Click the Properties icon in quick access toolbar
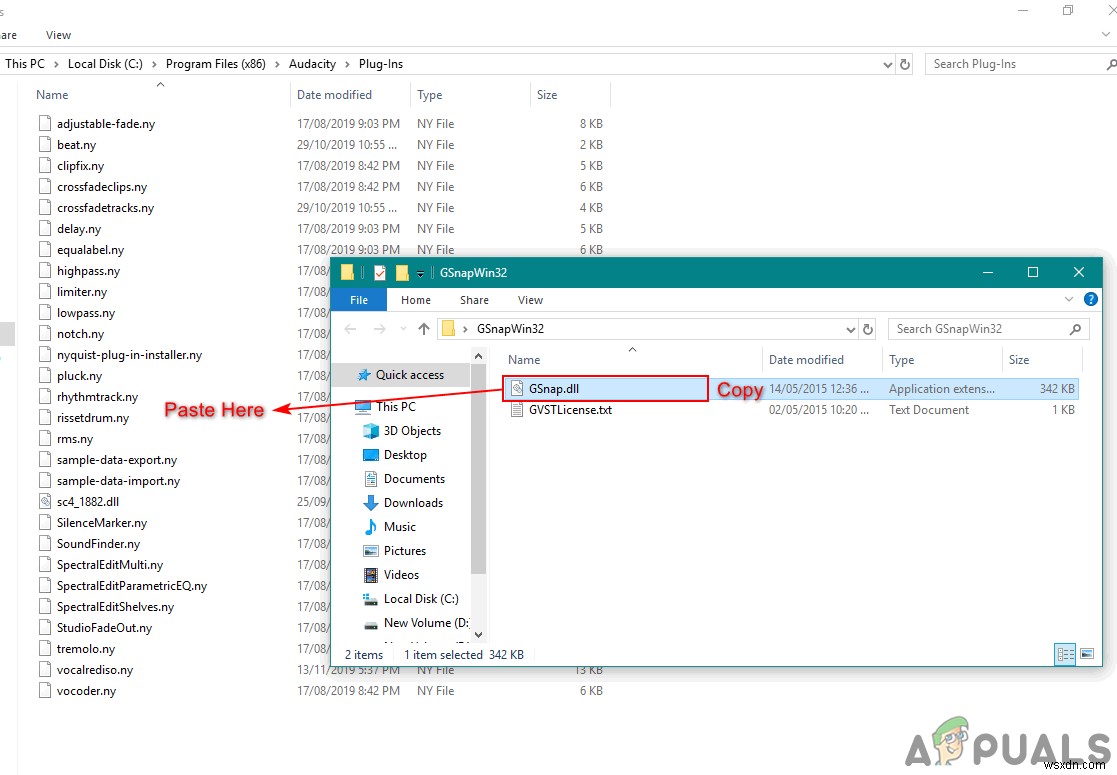Viewport: 1117px width, 775px height. (x=379, y=272)
